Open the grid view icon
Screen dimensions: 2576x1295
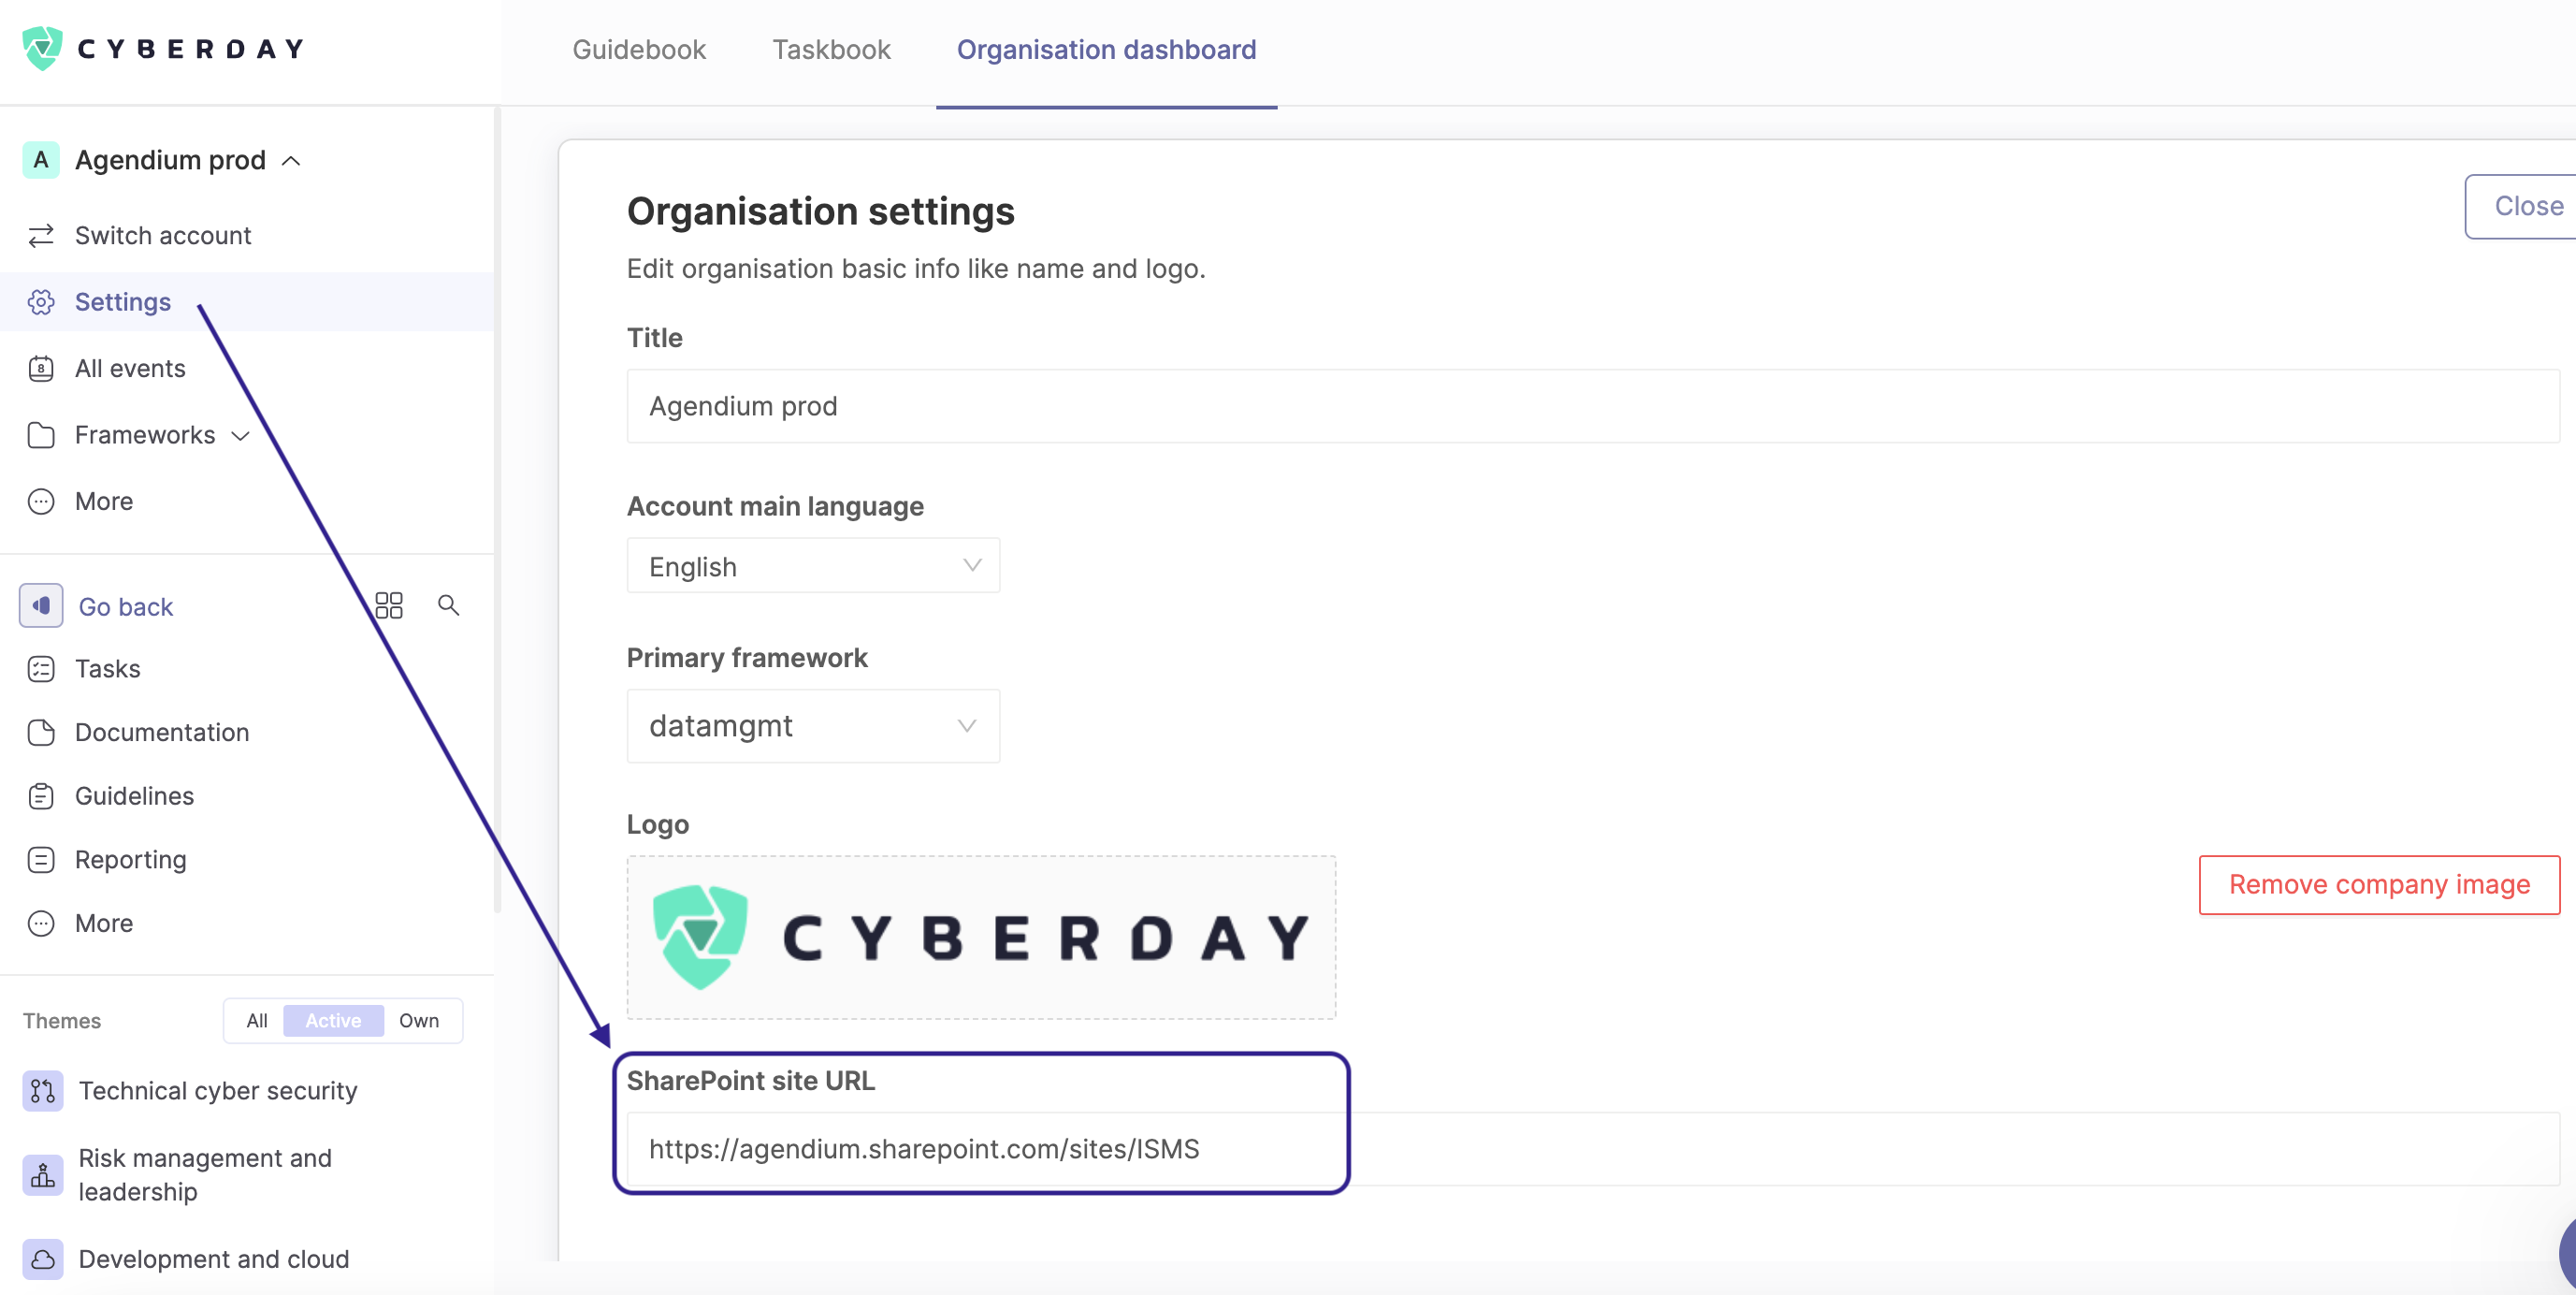[x=389, y=605]
